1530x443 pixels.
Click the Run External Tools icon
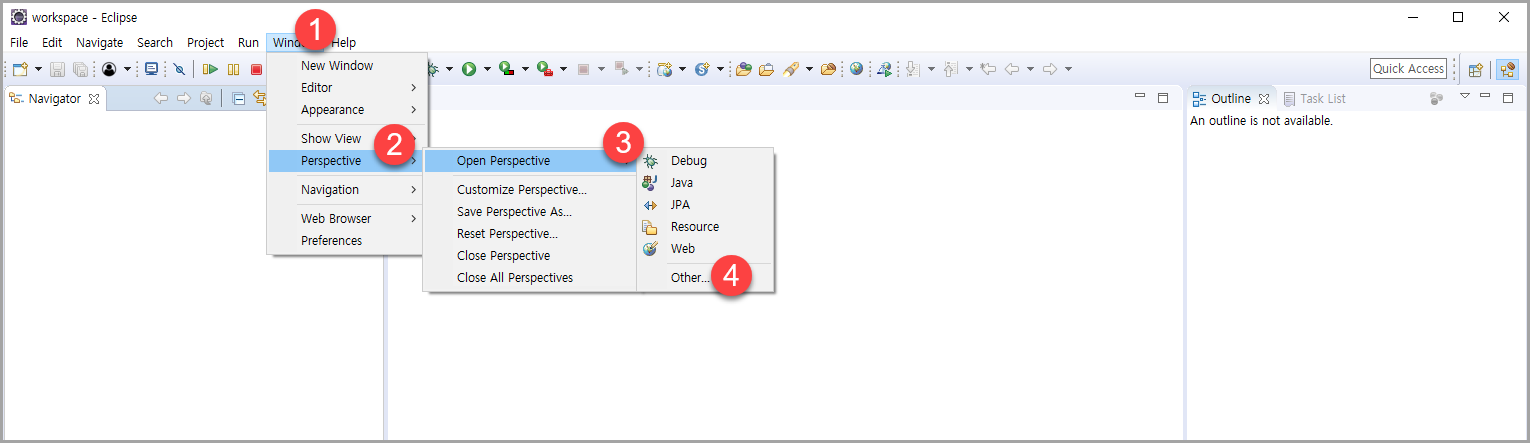(x=545, y=69)
